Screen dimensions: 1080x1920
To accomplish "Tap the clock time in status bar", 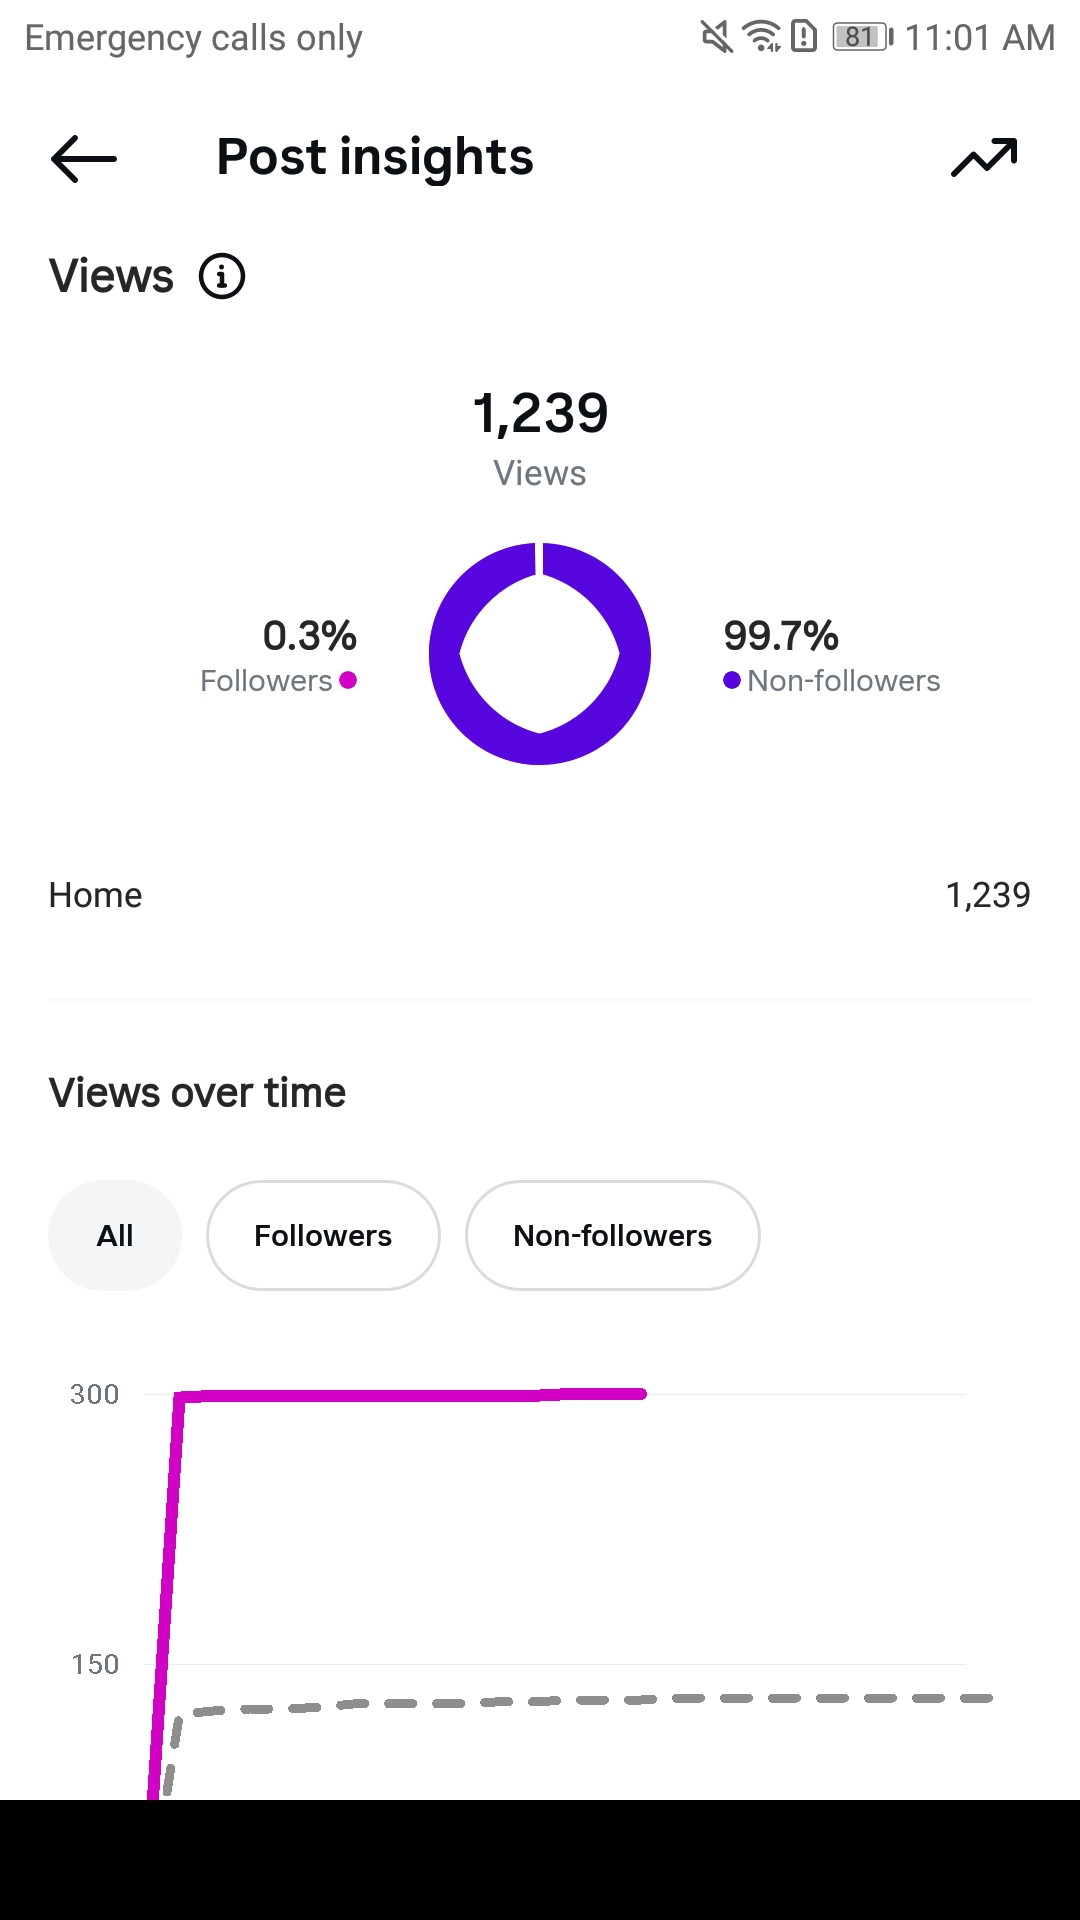I will click(979, 38).
